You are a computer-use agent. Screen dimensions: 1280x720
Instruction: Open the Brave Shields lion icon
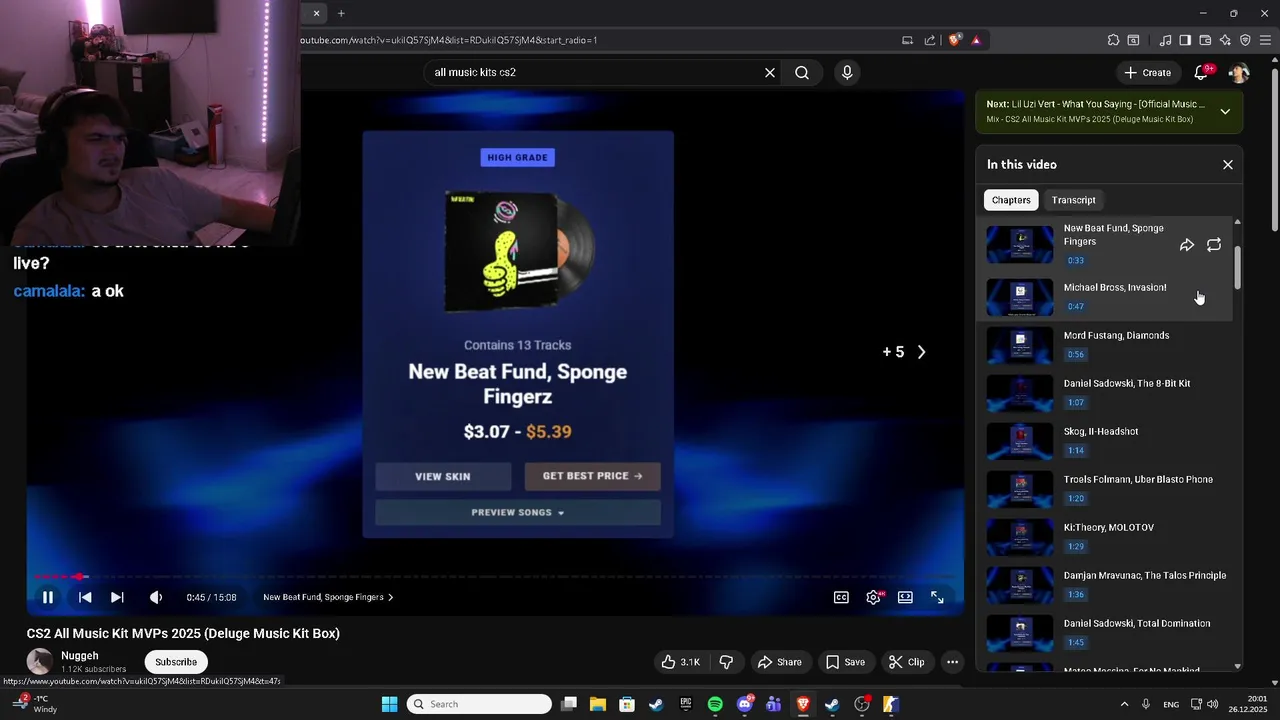tap(955, 40)
